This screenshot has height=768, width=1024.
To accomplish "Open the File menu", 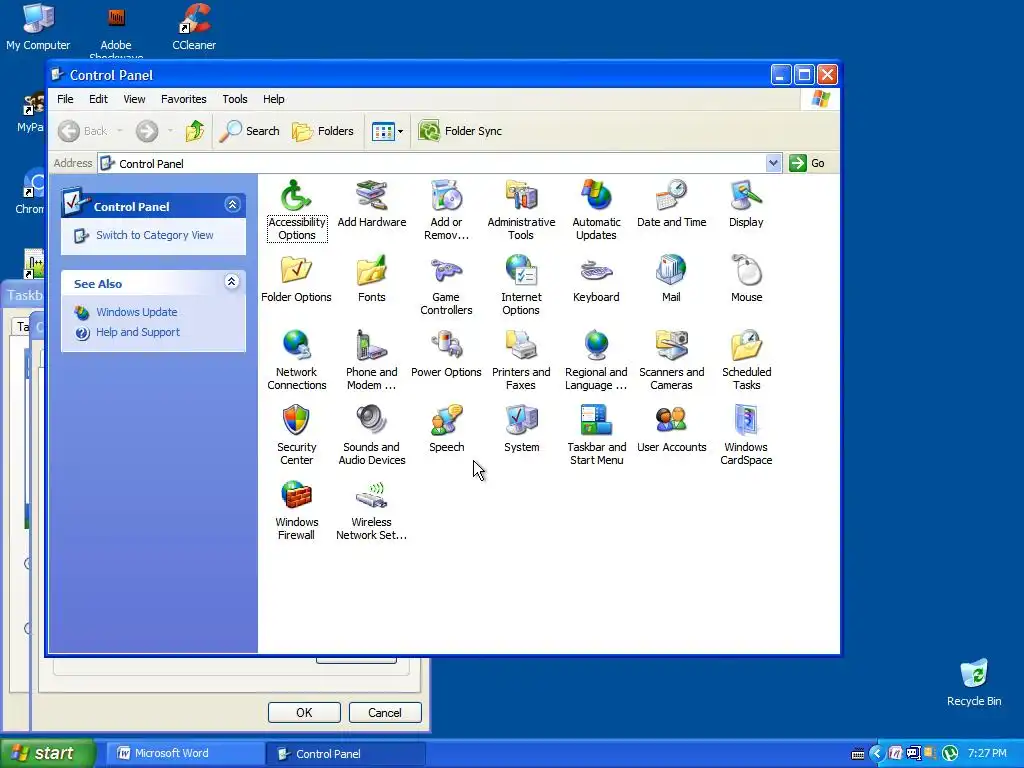I will coord(65,99).
